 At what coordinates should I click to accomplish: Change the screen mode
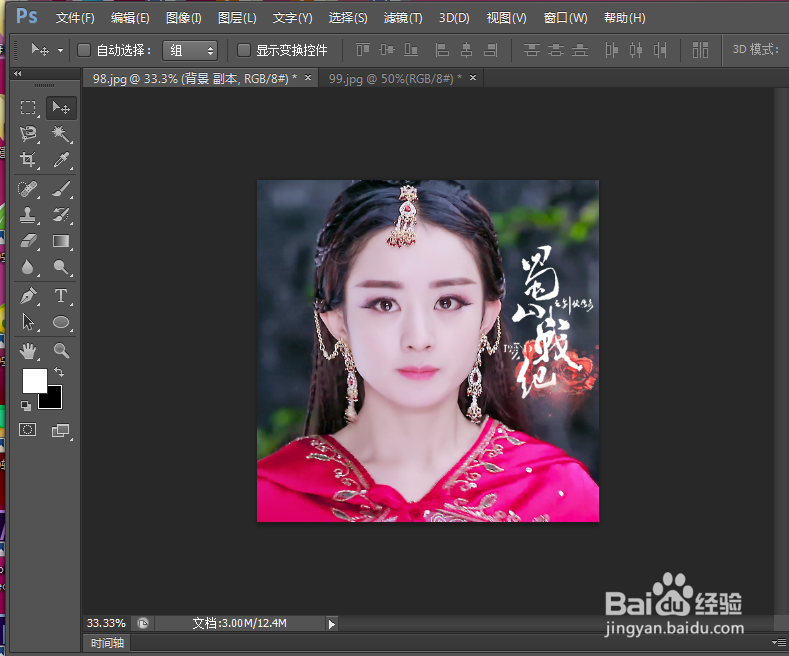click(61, 430)
